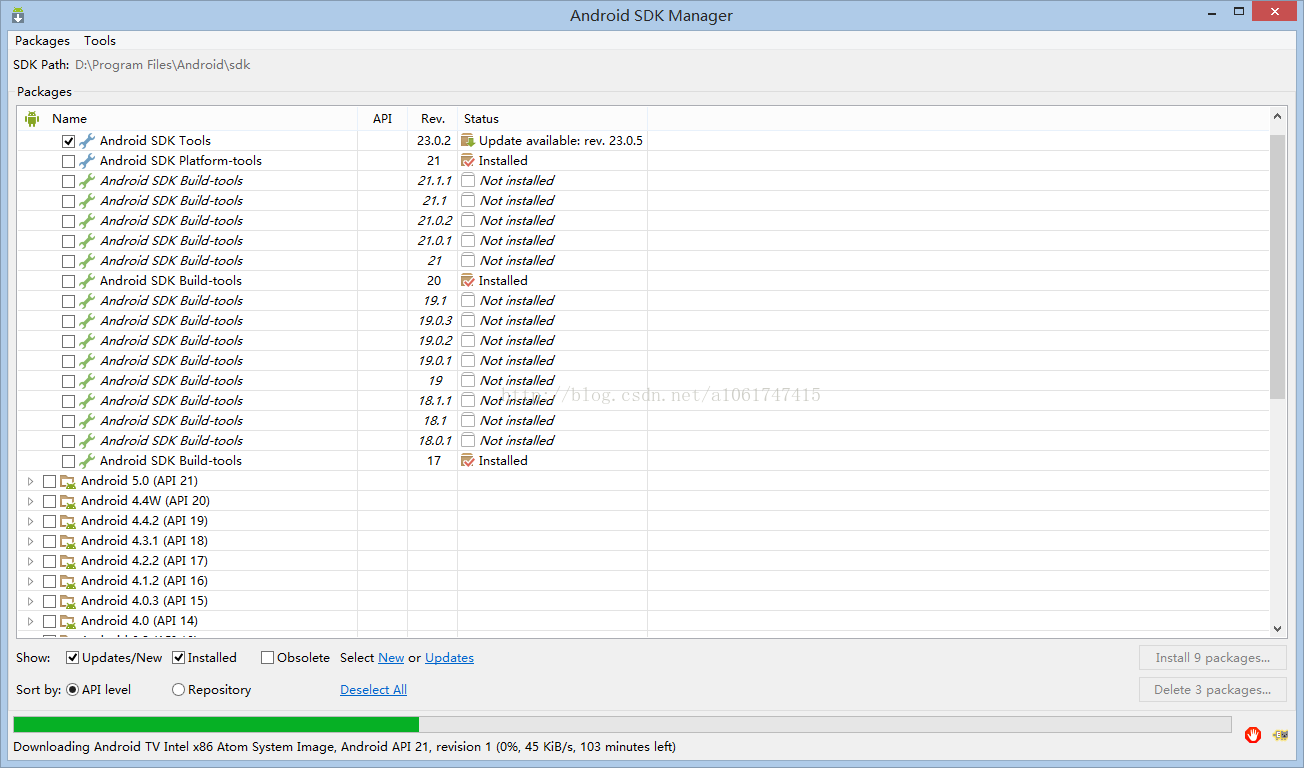Click the Android SDK Tools wrench icon
This screenshot has height=768, width=1304.
[87, 141]
